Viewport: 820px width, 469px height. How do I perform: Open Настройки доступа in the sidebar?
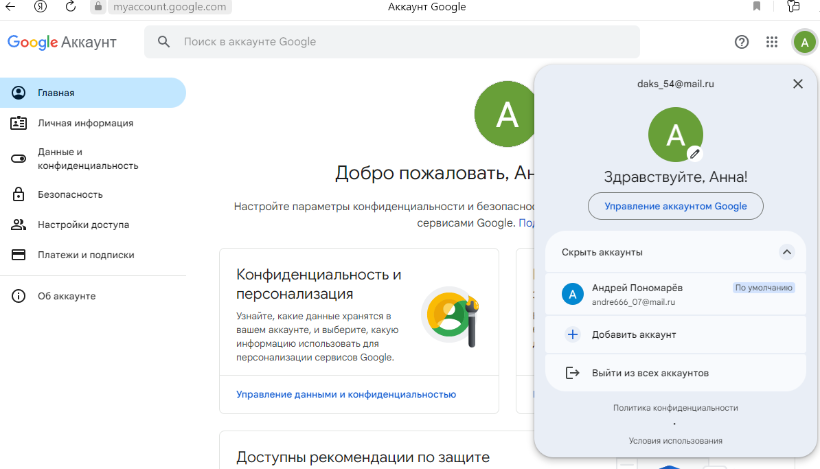(x=93, y=224)
